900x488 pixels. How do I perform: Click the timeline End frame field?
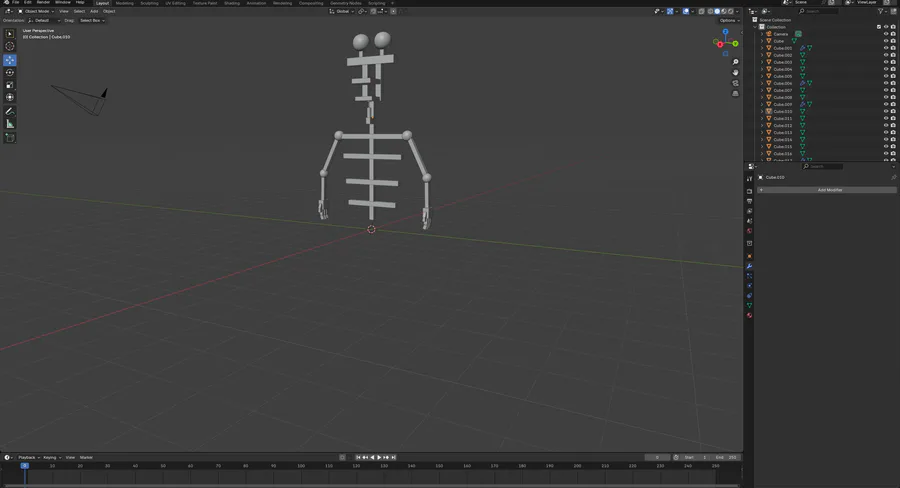tap(726, 458)
